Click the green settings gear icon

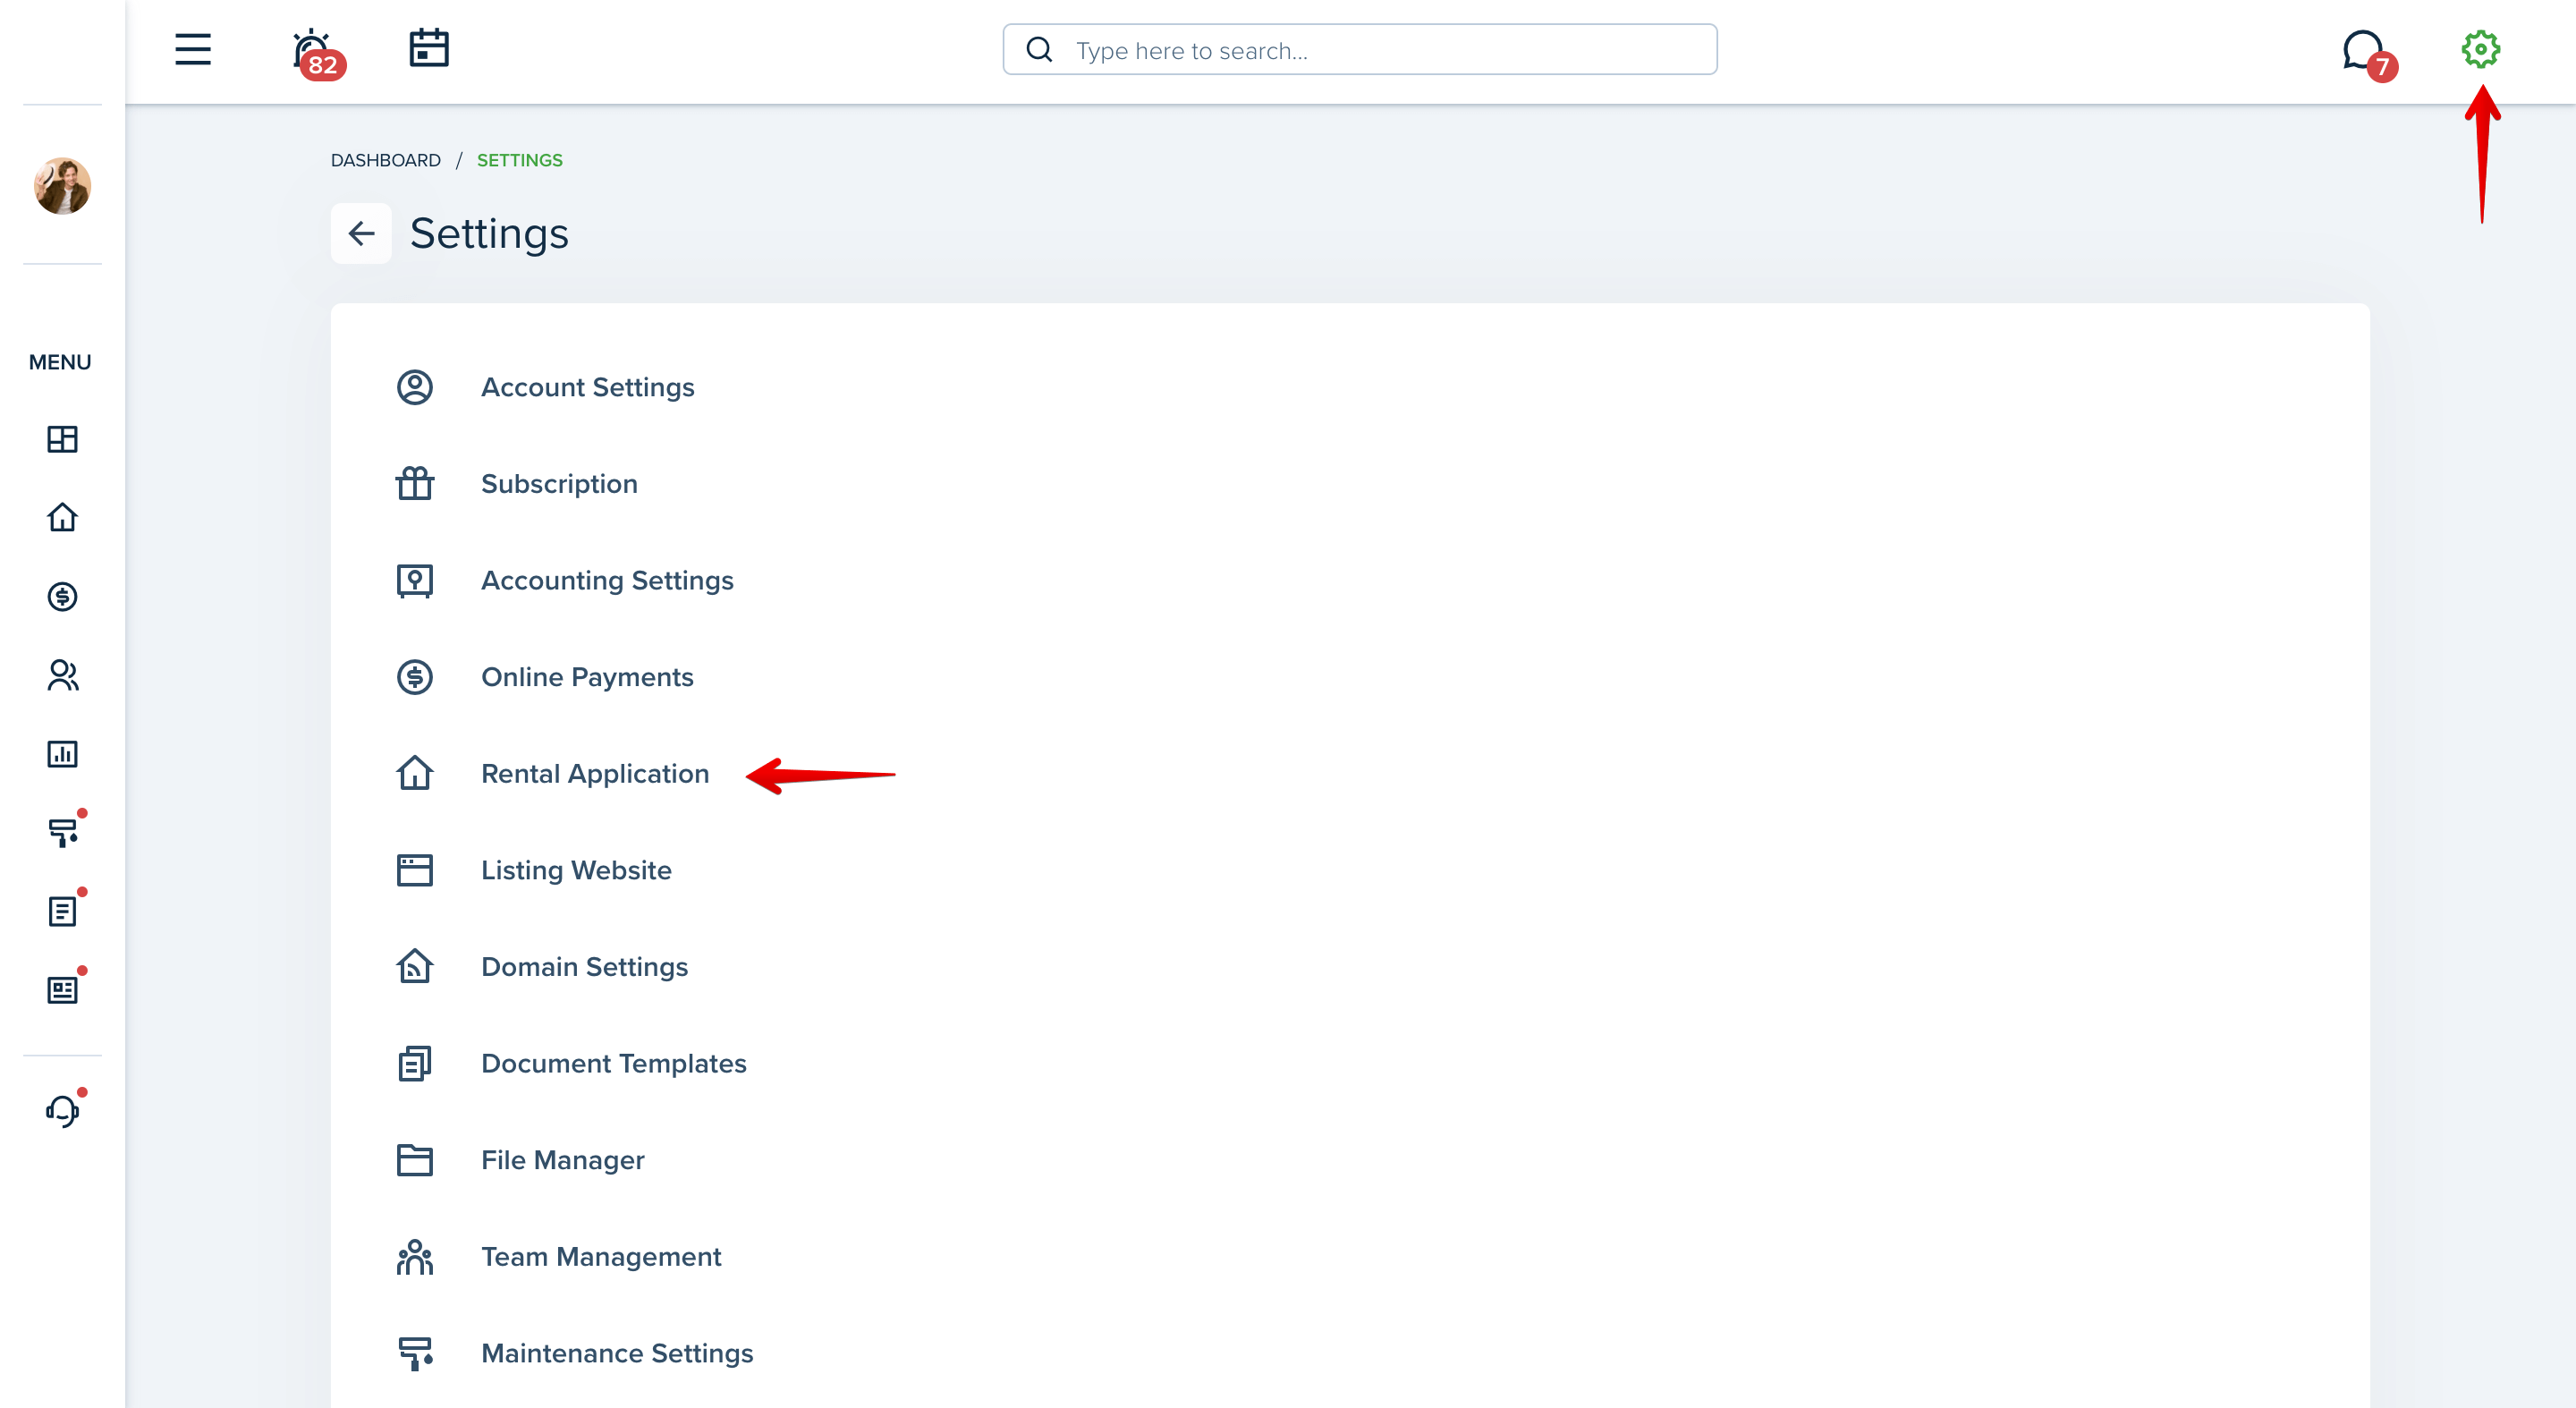click(x=2480, y=49)
